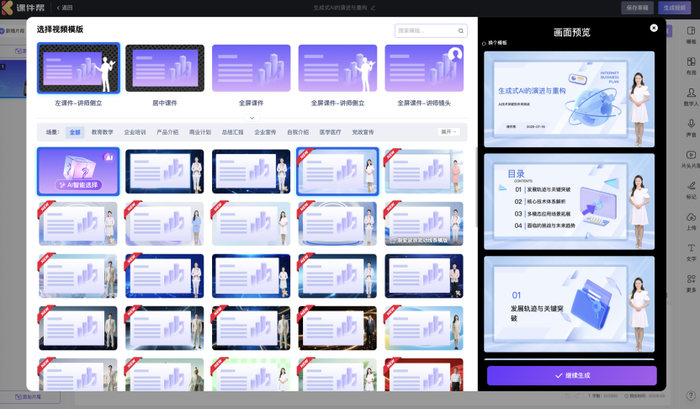Expand the scene categories with 展开 dropdown

[x=449, y=131]
